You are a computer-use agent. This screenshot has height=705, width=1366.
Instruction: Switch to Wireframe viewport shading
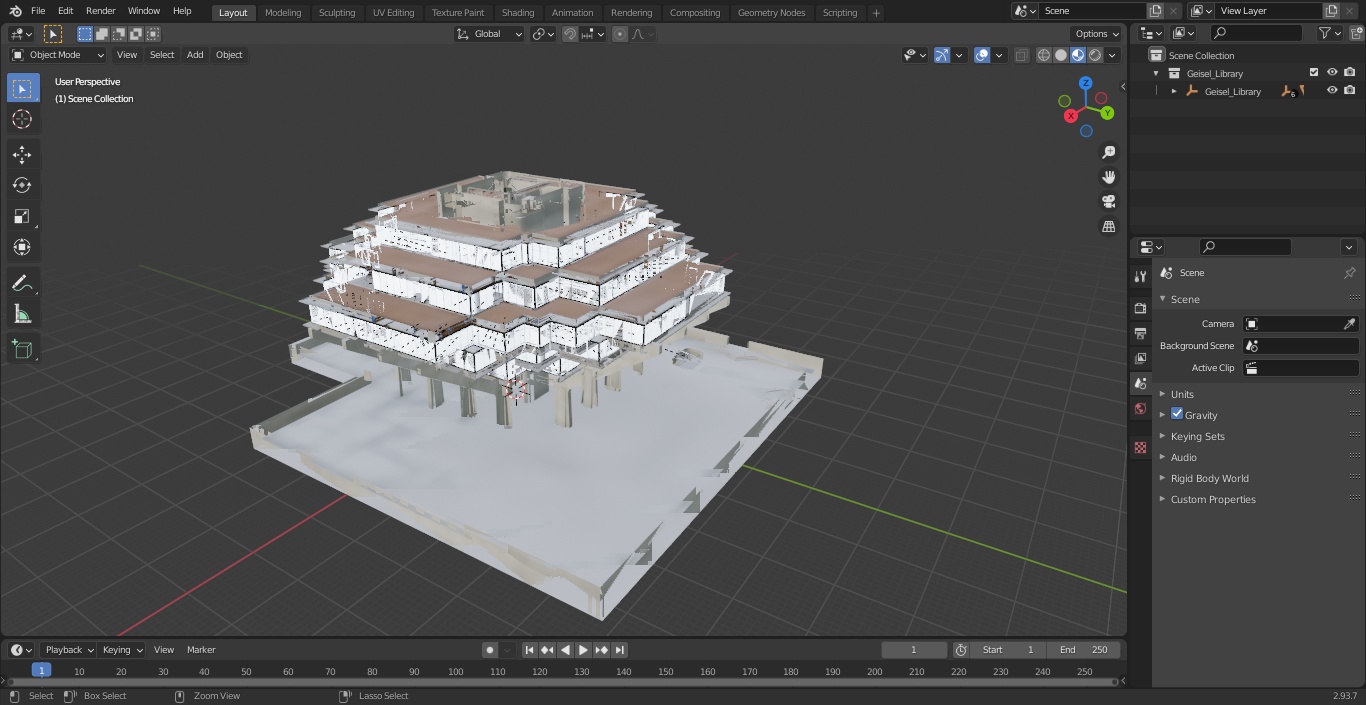tap(1044, 55)
